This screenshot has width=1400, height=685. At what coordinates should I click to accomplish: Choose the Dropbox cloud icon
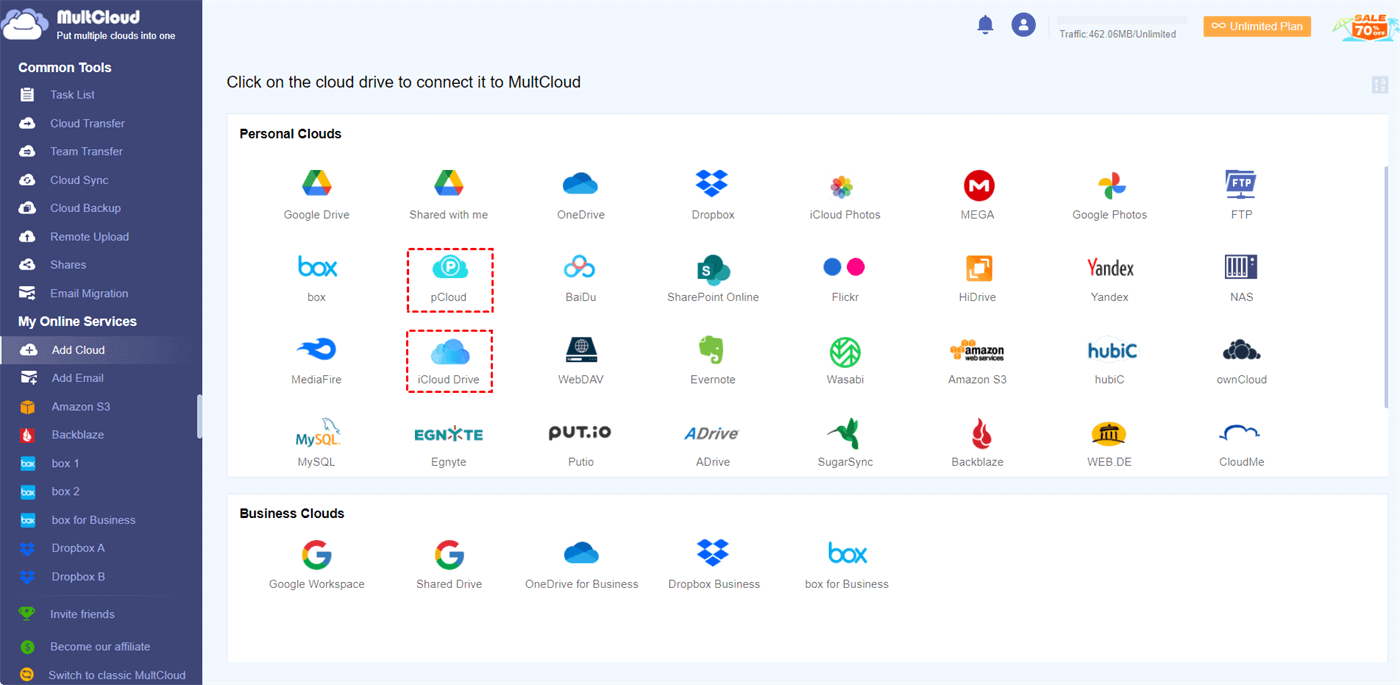click(713, 184)
